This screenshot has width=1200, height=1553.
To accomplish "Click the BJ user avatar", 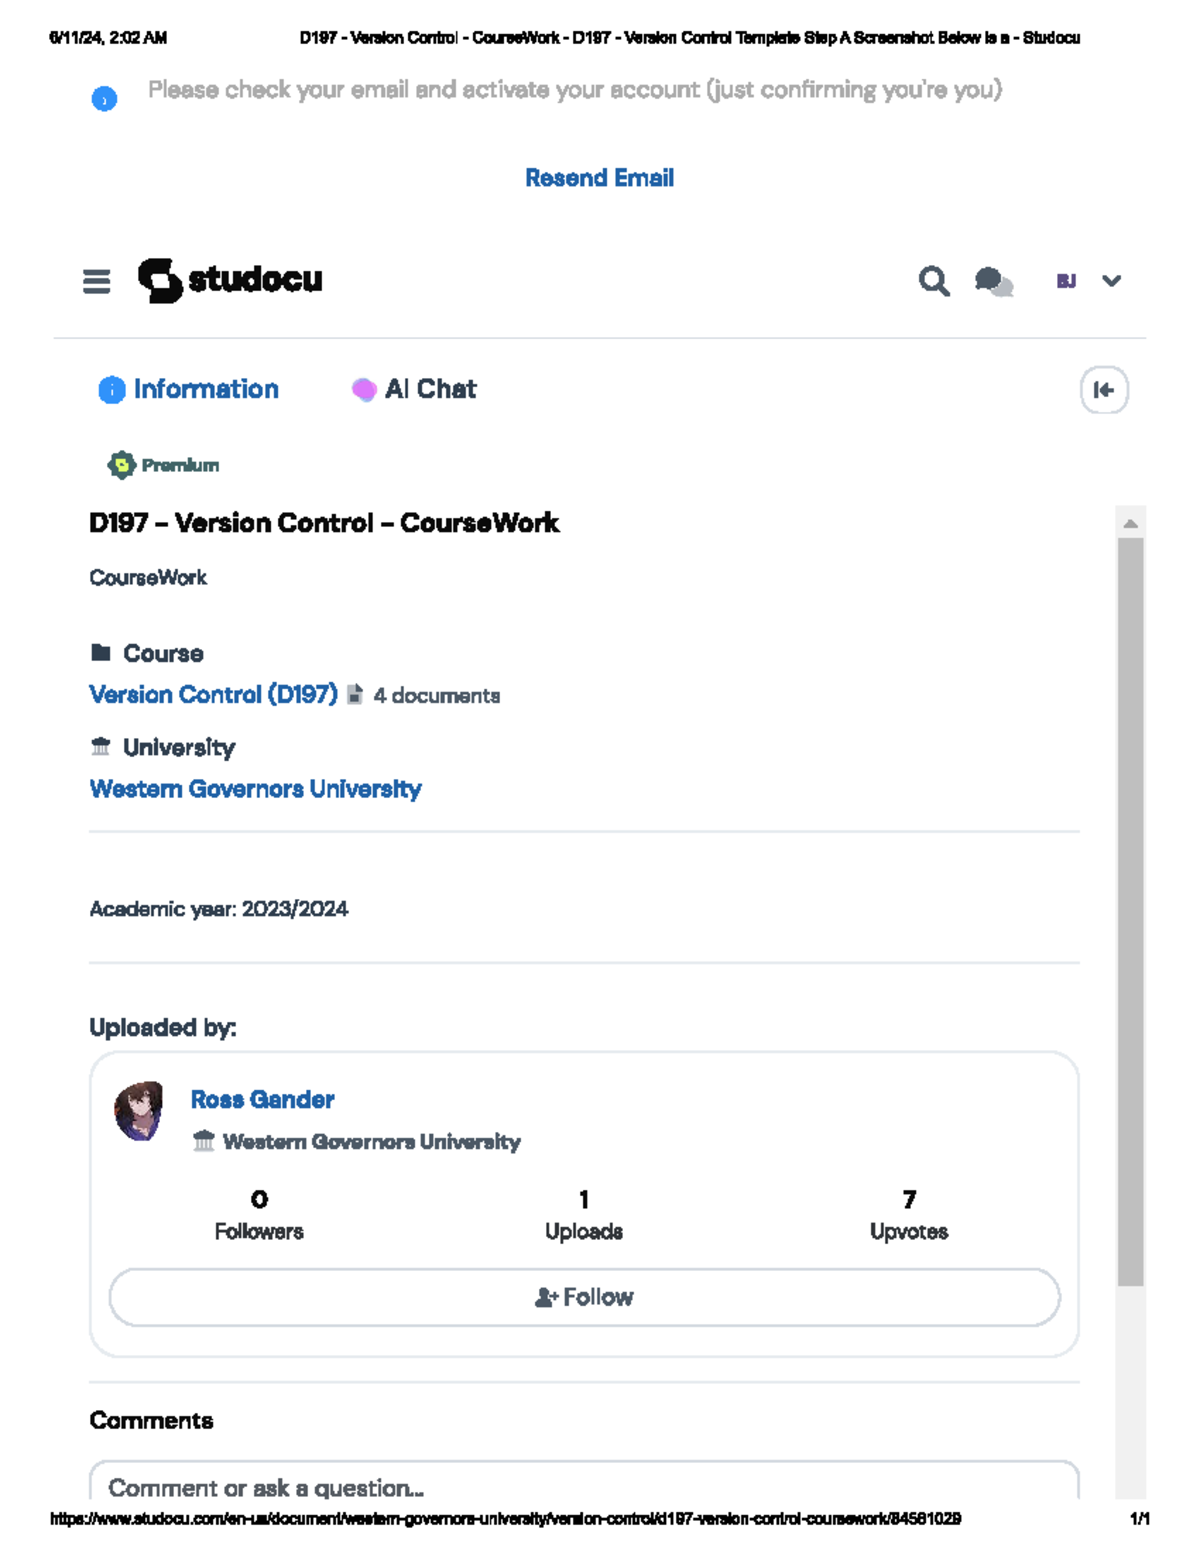I will 1066,281.
